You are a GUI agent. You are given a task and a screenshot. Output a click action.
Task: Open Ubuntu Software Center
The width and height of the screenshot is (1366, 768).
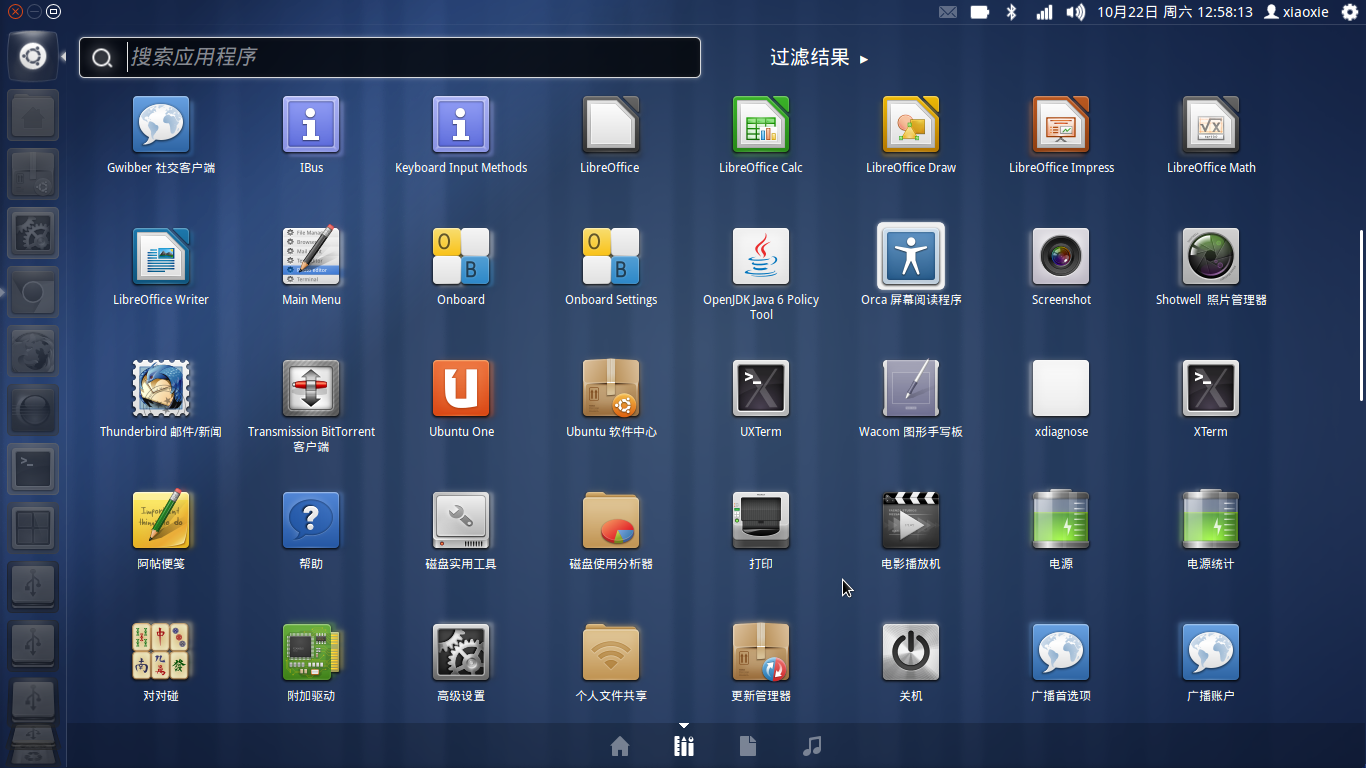(x=611, y=389)
